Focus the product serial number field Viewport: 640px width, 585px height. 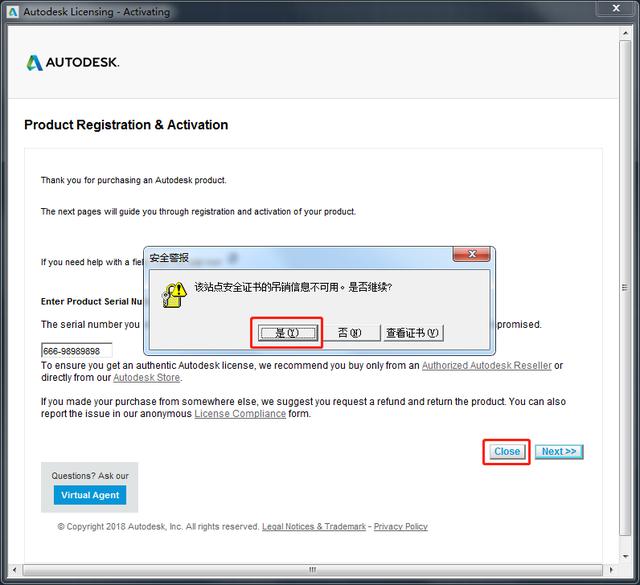[77, 351]
